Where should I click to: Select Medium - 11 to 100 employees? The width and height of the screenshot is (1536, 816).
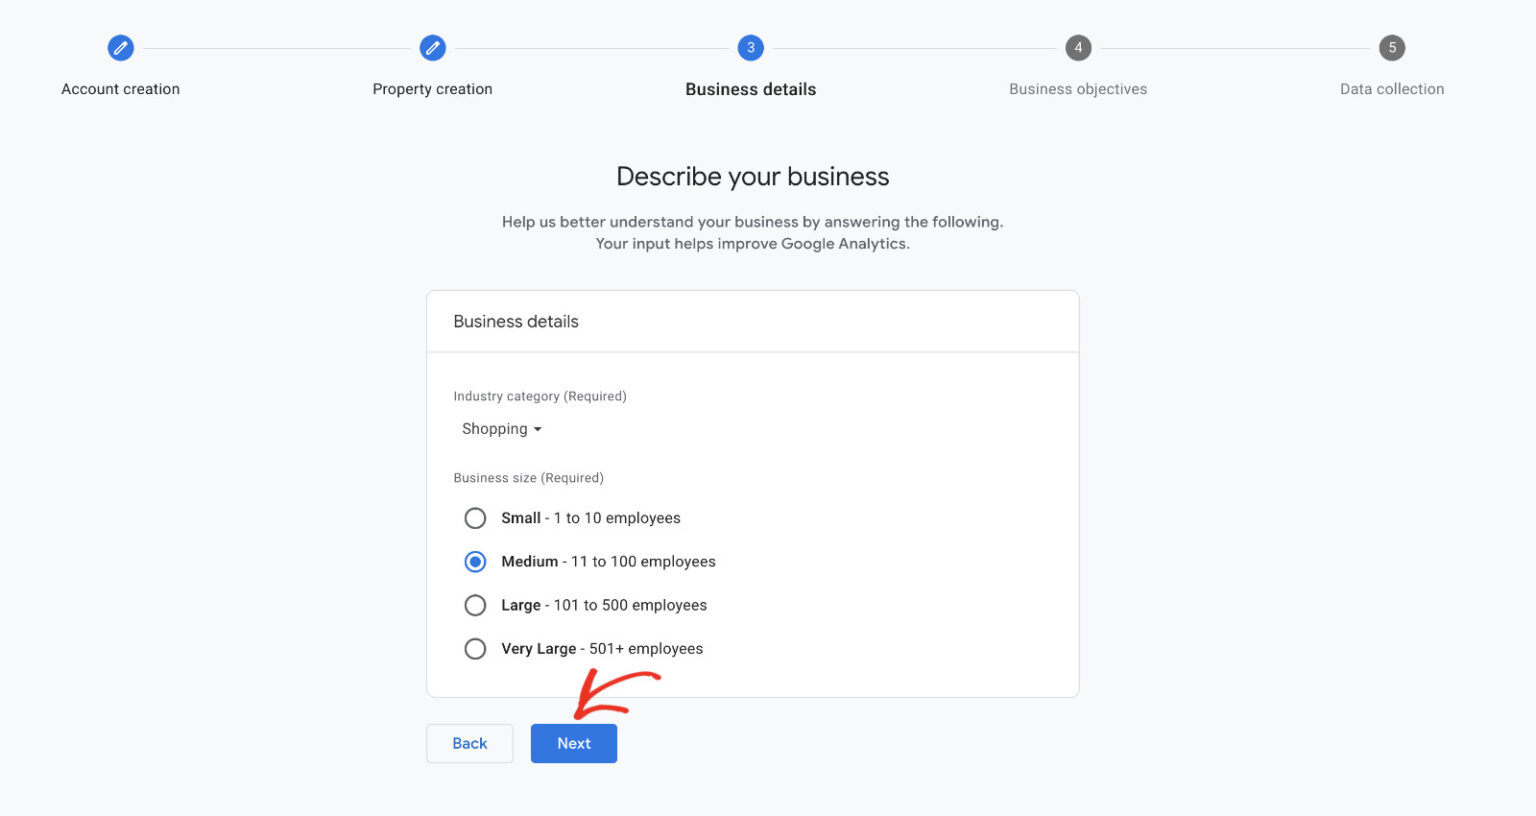point(475,561)
